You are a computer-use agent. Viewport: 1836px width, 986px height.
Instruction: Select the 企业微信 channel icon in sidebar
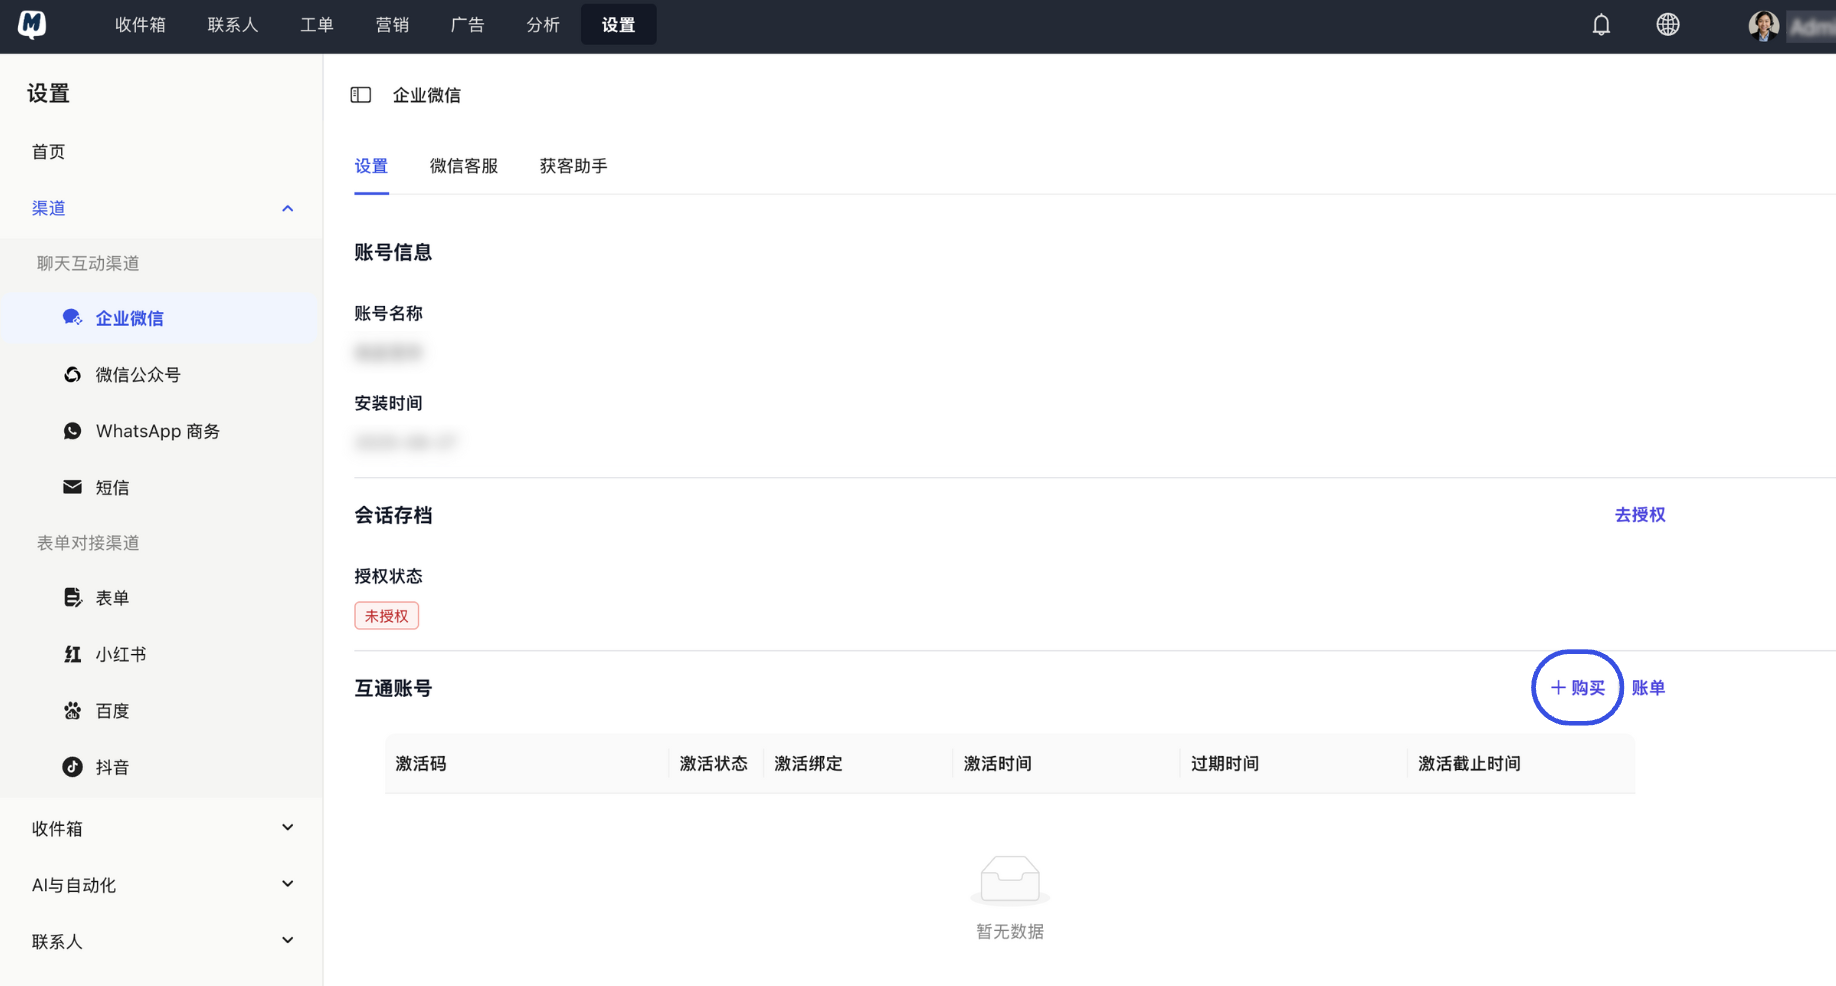(x=72, y=317)
